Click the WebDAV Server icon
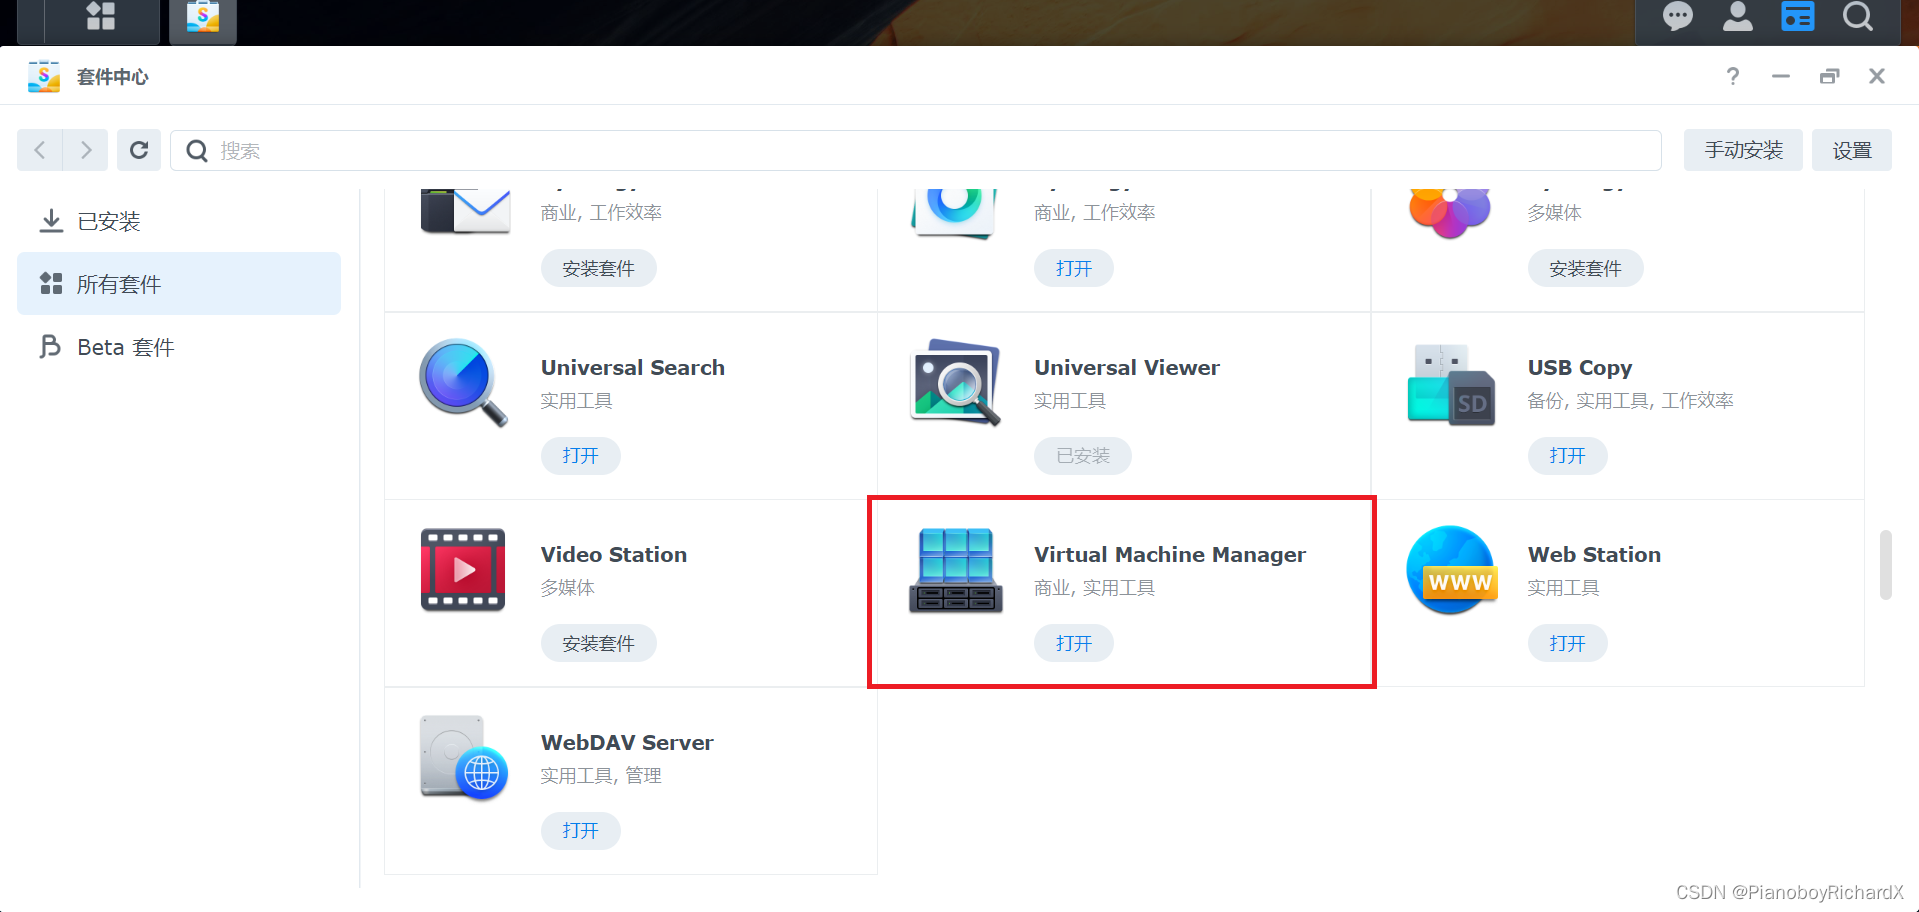The height and width of the screenshot is (912, 1919). [x=464, y=758]
